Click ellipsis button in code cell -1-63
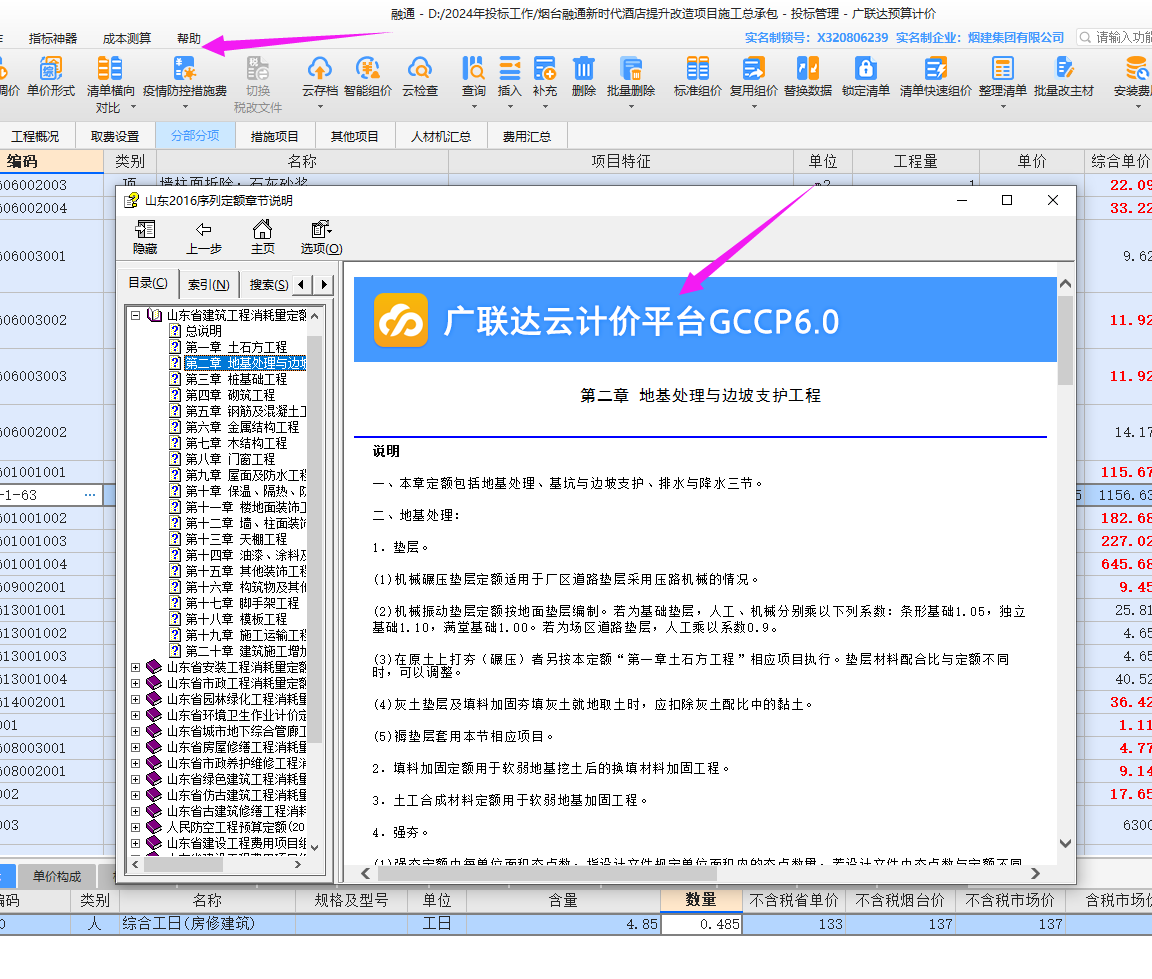 (x=90, y=495)
